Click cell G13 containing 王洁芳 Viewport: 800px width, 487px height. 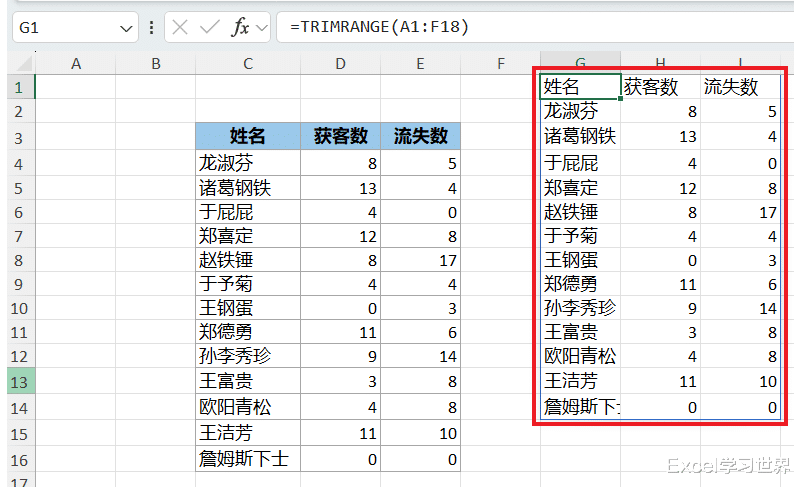(581, 381)
